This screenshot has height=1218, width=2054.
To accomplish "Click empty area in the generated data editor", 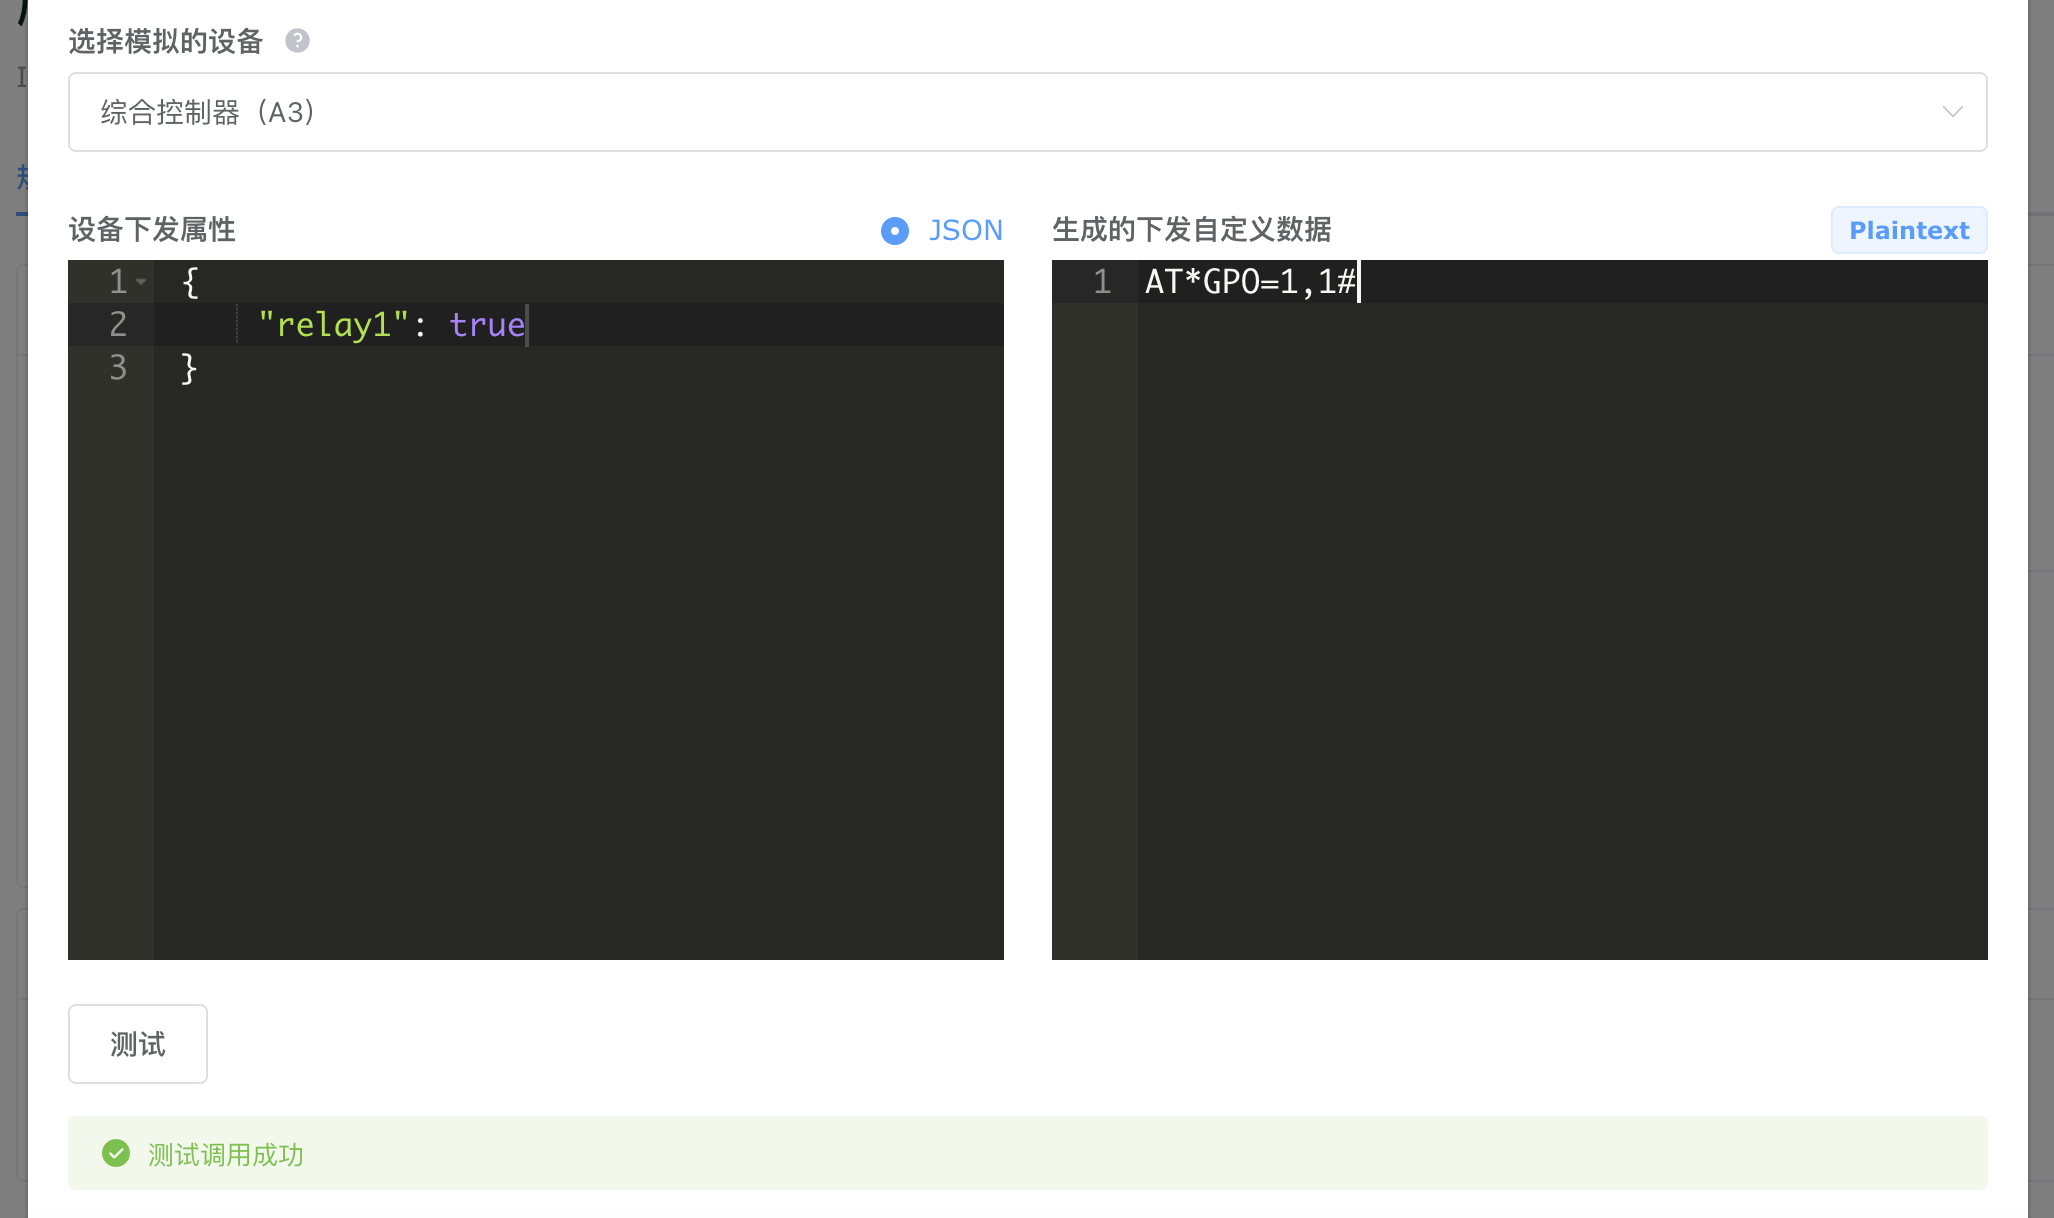I will [1562, 630].
